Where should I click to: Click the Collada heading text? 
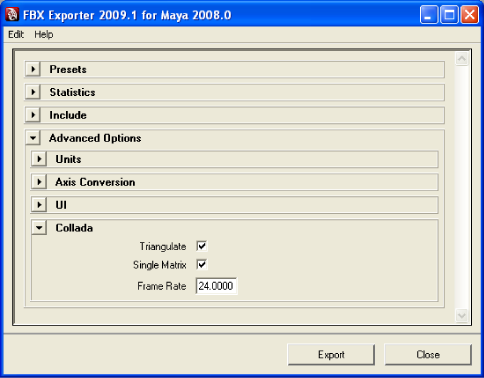(x=74, y=228)
